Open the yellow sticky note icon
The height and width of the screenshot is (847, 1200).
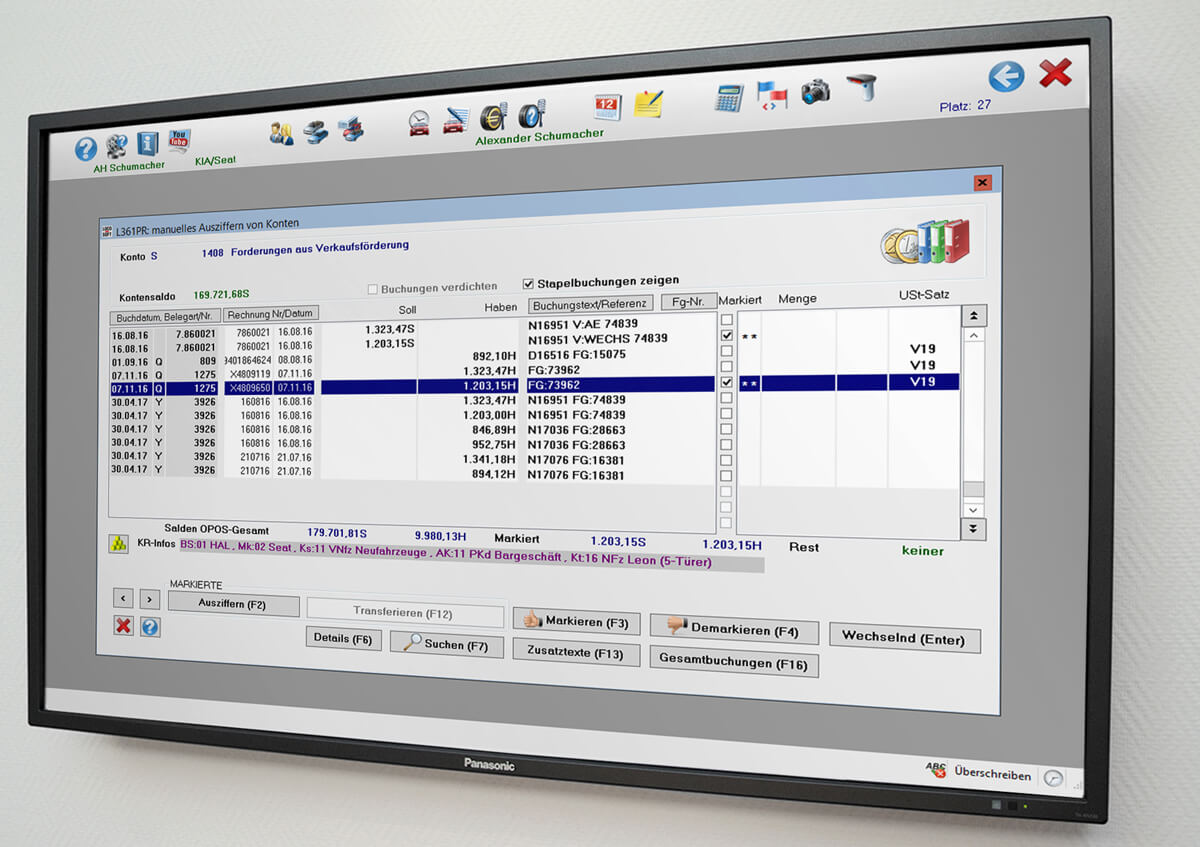(648, 103)
